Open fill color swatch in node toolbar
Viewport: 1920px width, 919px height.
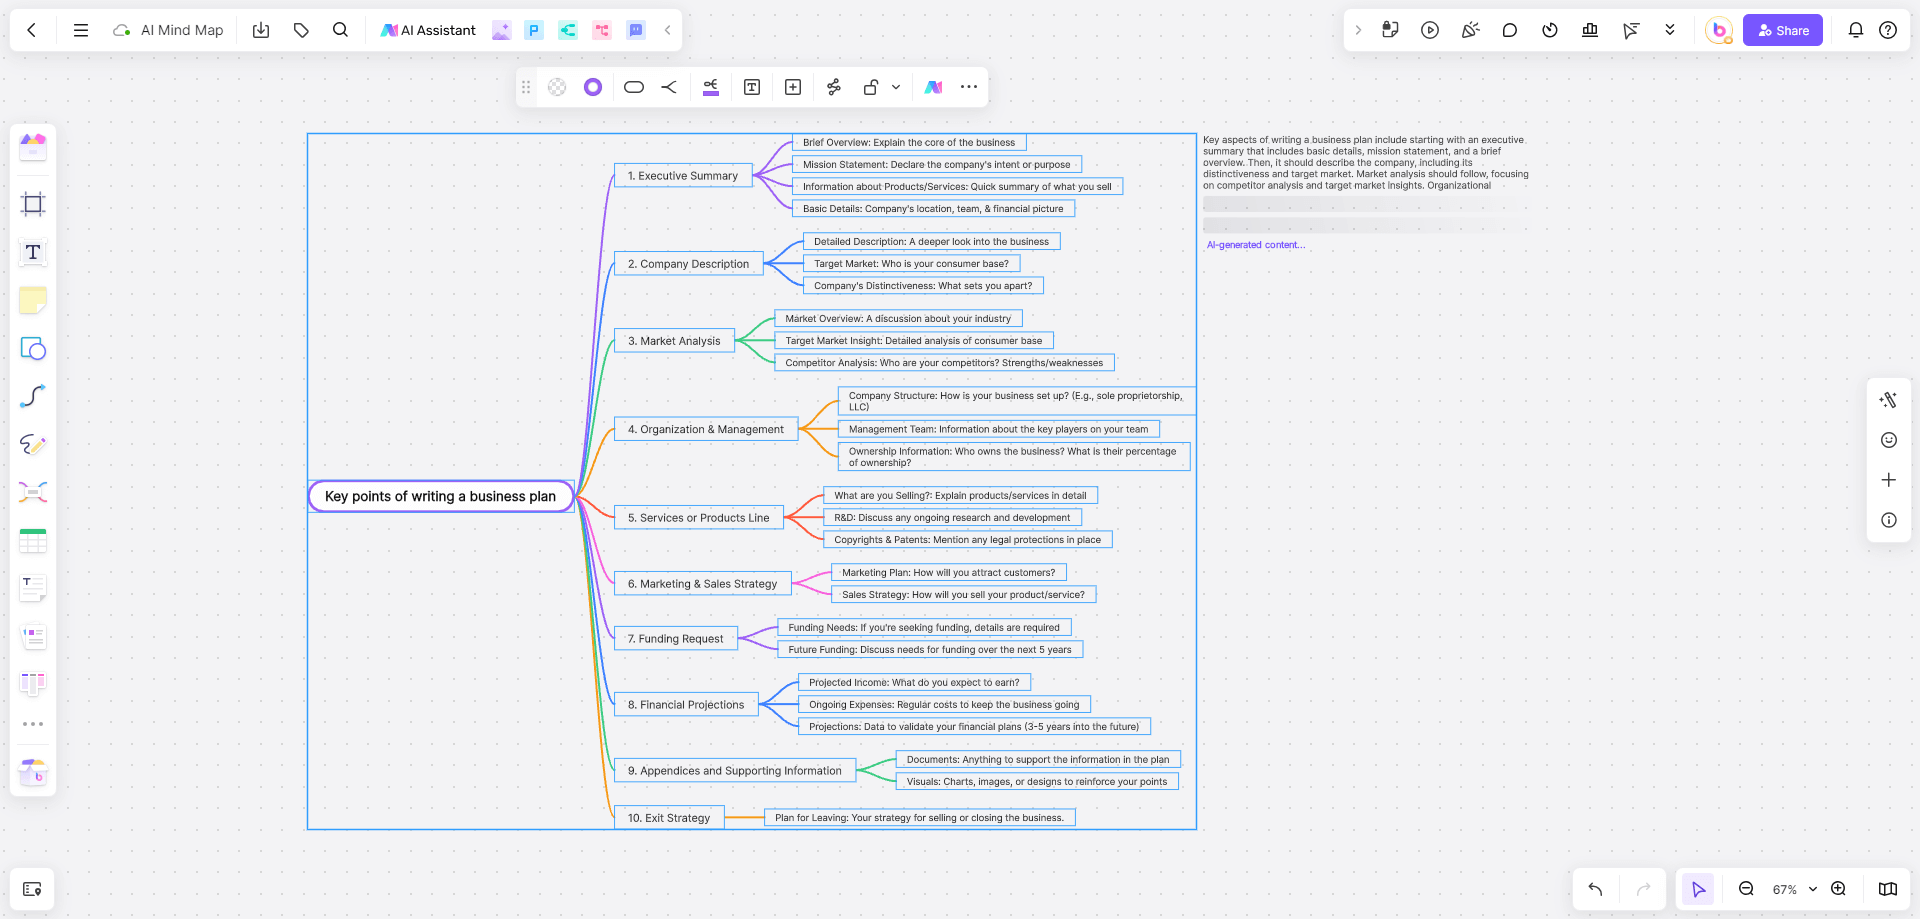click(x=557, y=87)
